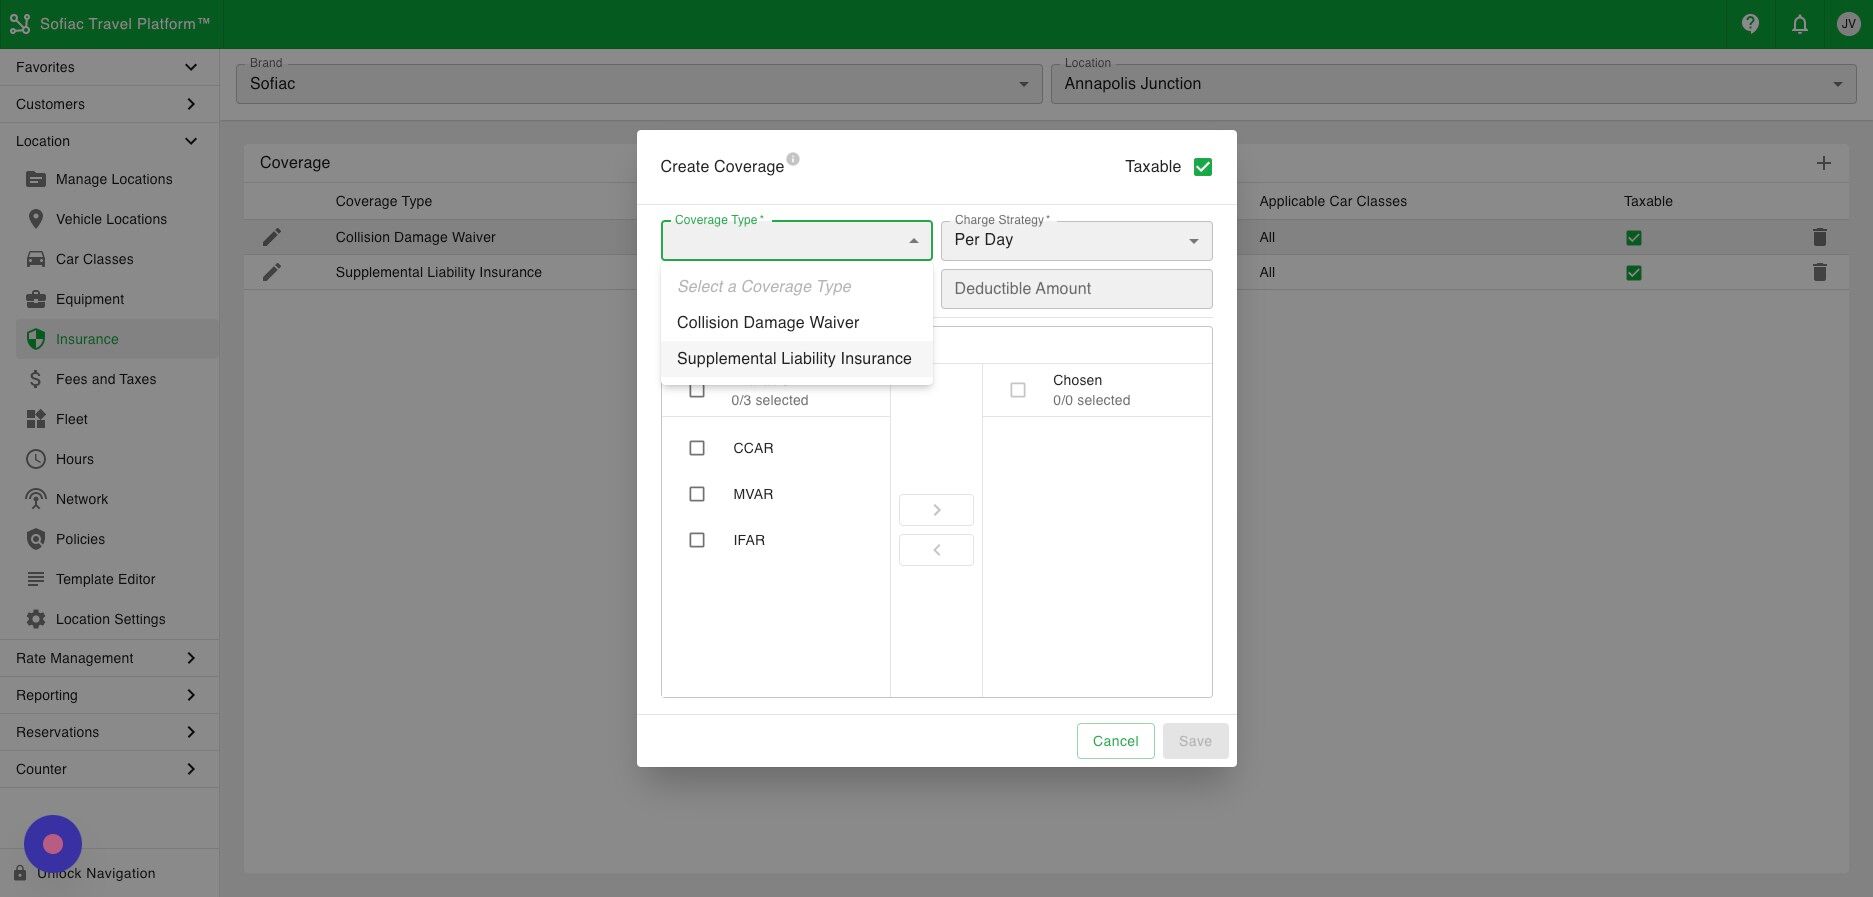Toggle the Taxable checkbox in dialog
Screen dimensions: 1873x897
click(x=1203, y=167)
